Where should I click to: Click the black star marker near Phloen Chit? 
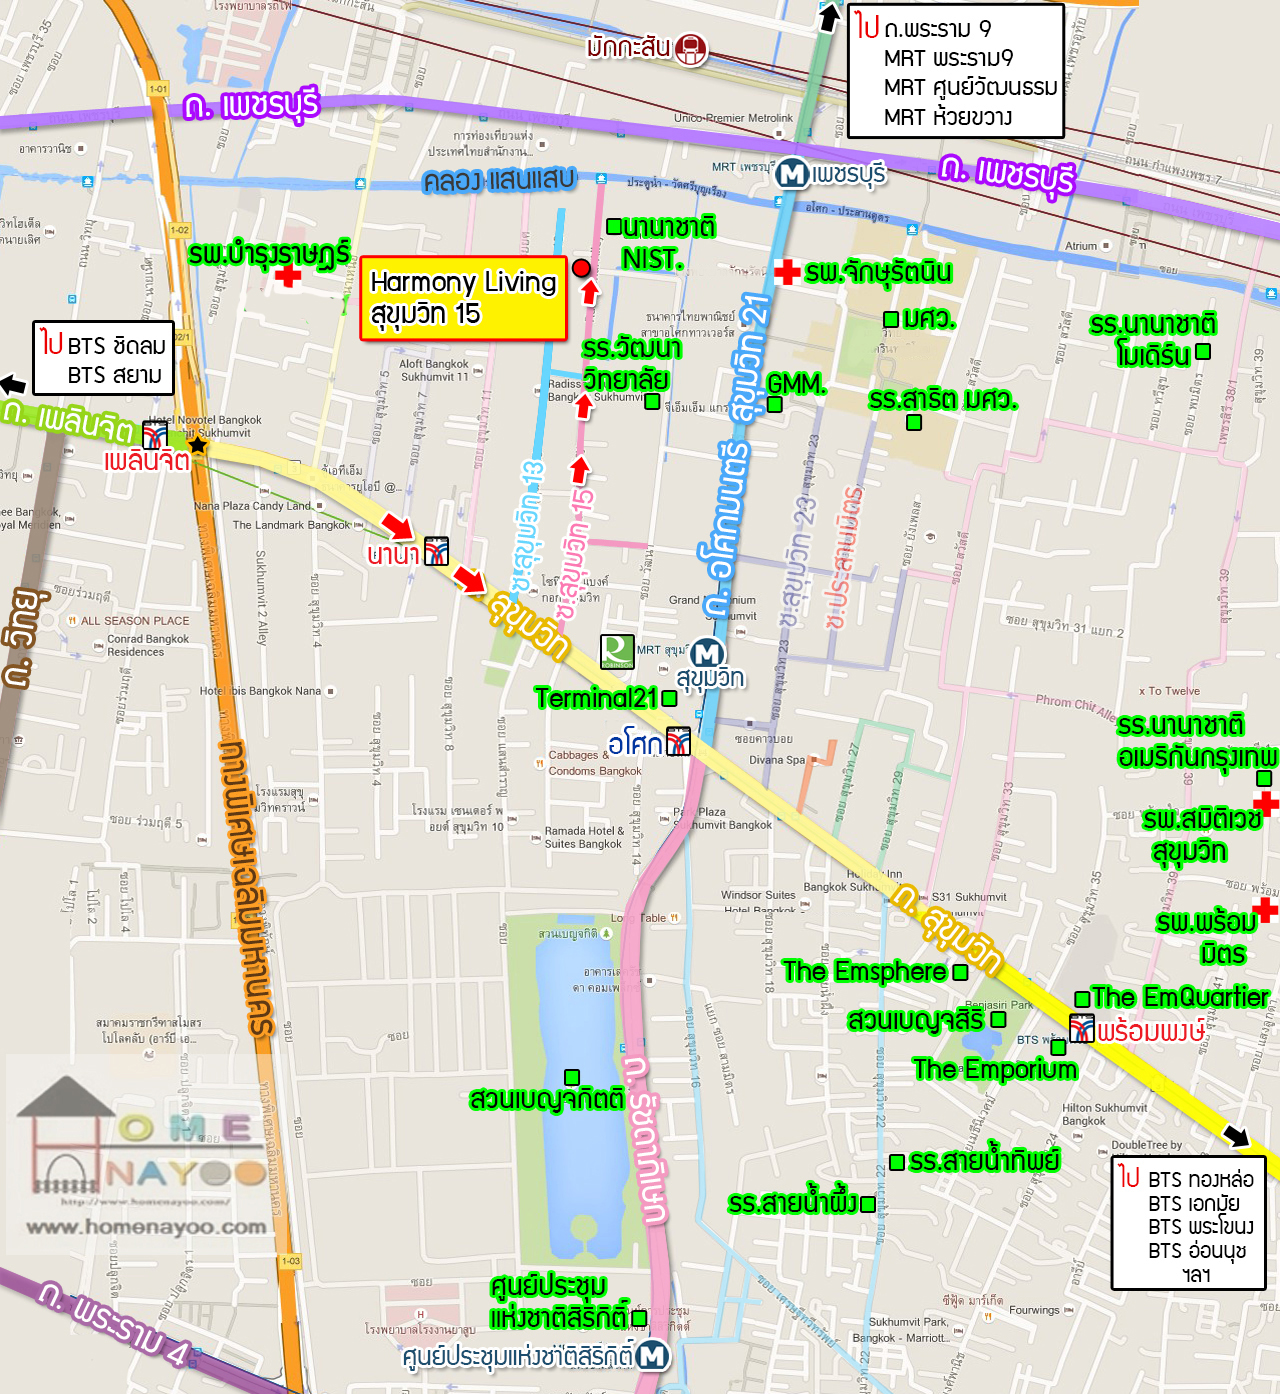[x=198, y=444]
